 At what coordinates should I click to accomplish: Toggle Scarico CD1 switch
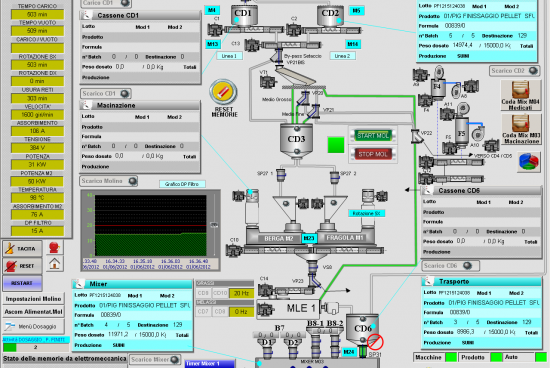[106, 94]
